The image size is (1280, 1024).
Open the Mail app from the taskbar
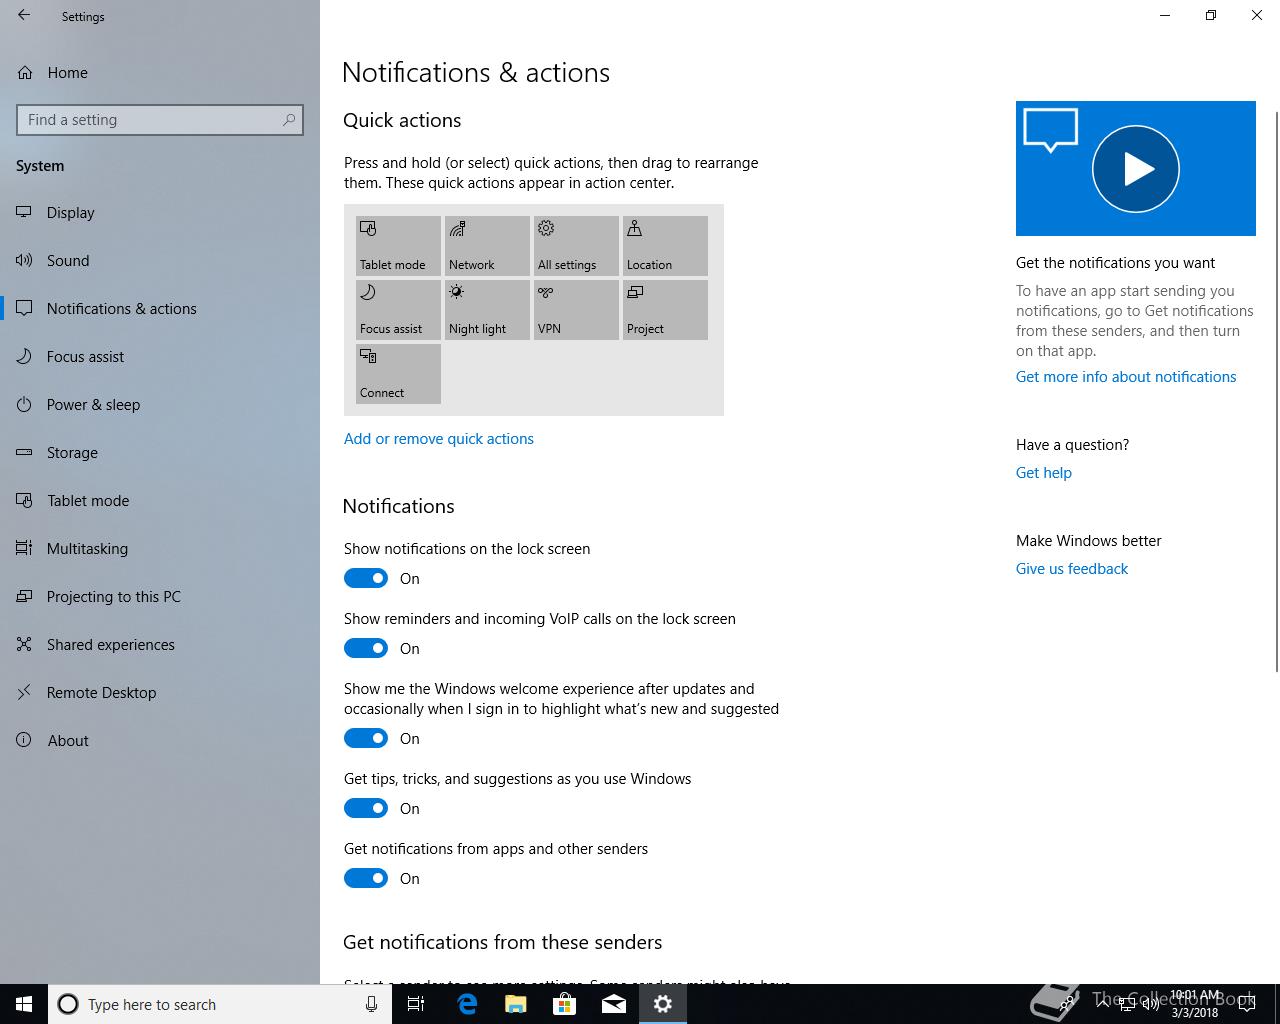coord(614,1004)
